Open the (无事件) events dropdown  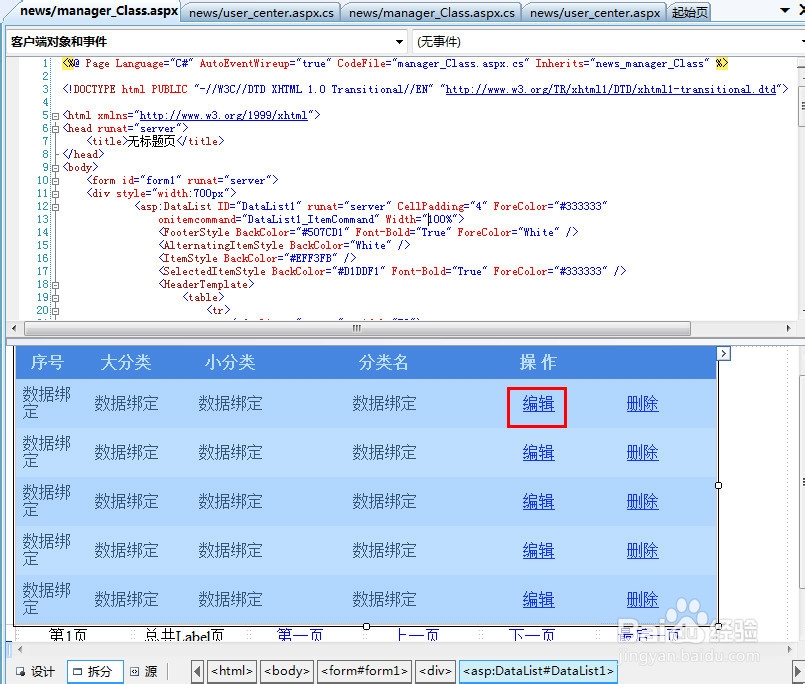tap(609, 42)
